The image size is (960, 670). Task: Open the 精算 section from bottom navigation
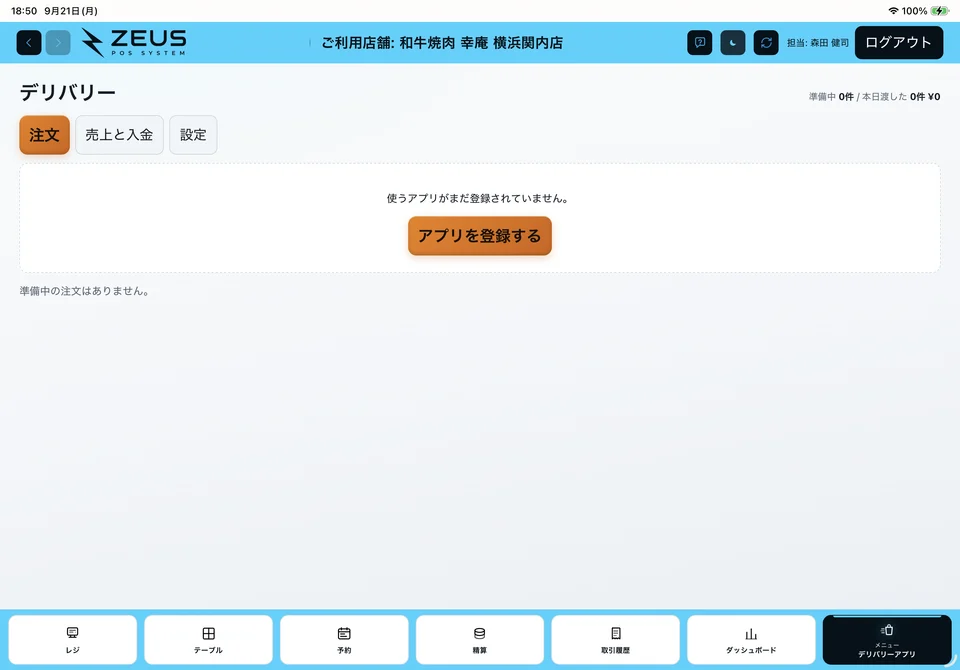pyautogui.click(x=480, y=639)
